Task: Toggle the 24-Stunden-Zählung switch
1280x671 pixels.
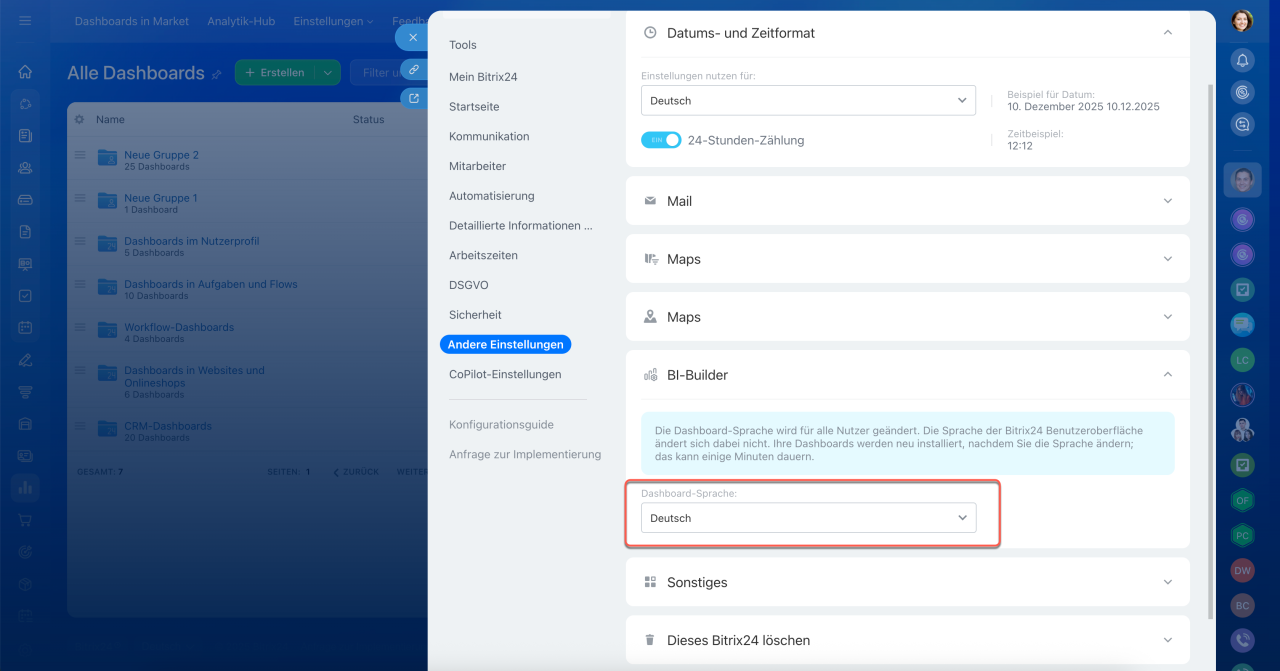Action: 661,140
